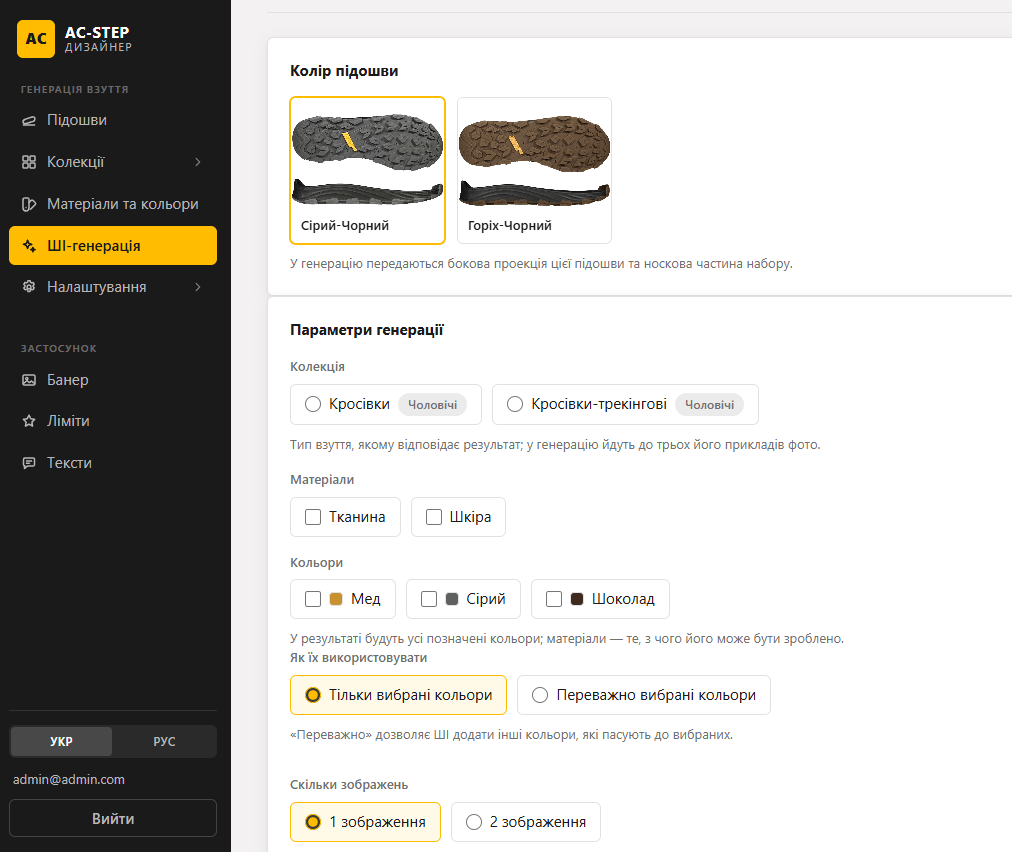Select the Кросівки collection radio
1012x852 pixels.
point(313,405)
